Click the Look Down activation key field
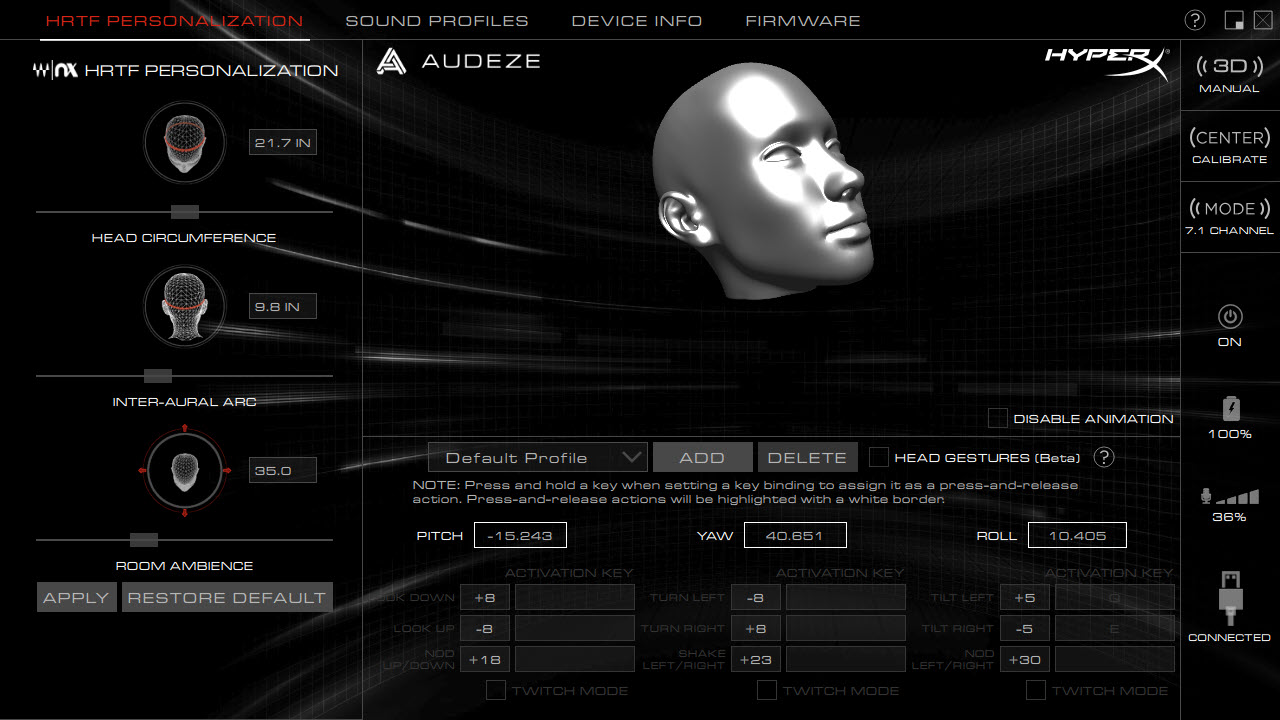 575,597
